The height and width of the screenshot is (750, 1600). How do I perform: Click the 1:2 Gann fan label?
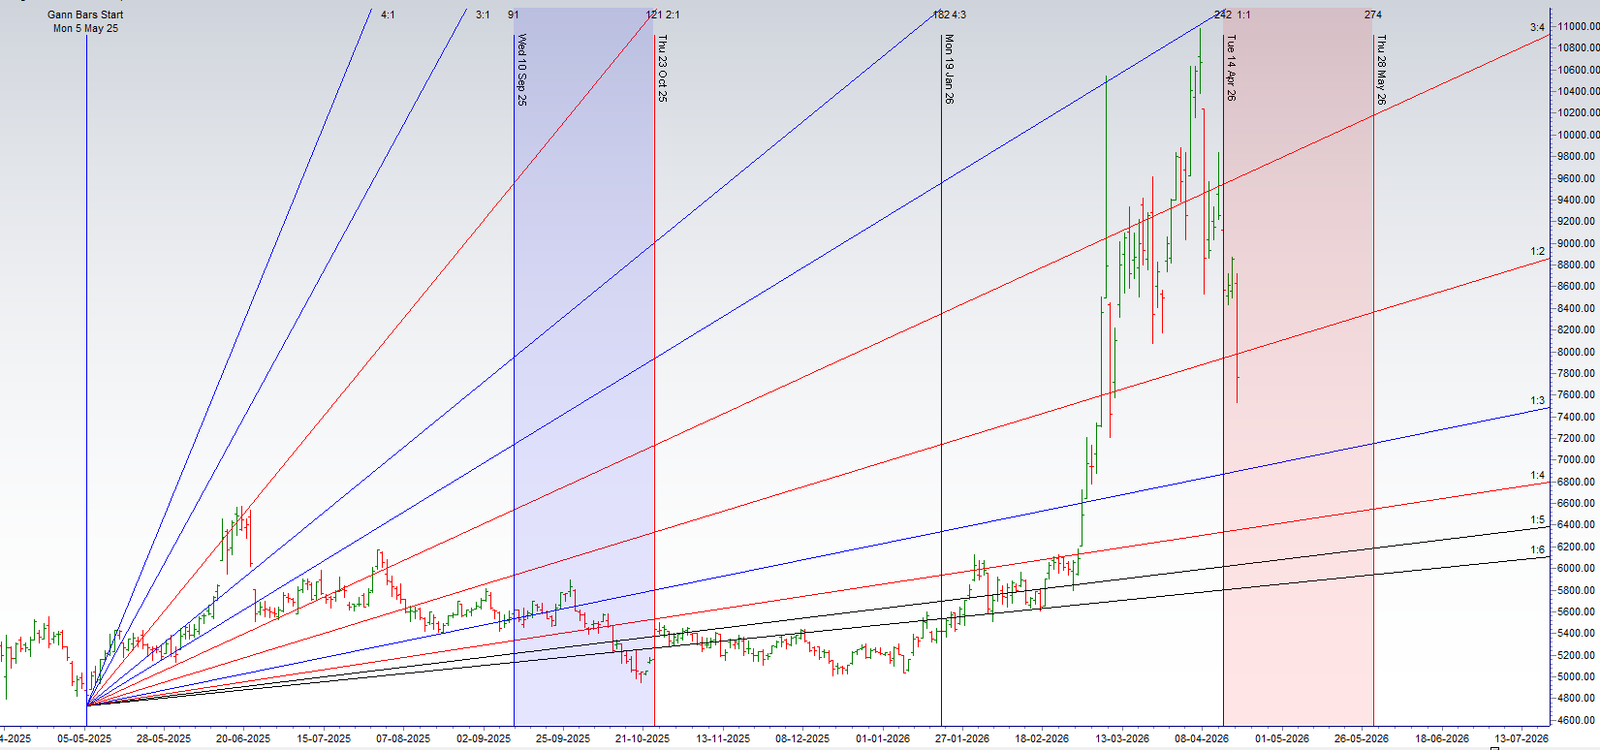(1537, 251)
